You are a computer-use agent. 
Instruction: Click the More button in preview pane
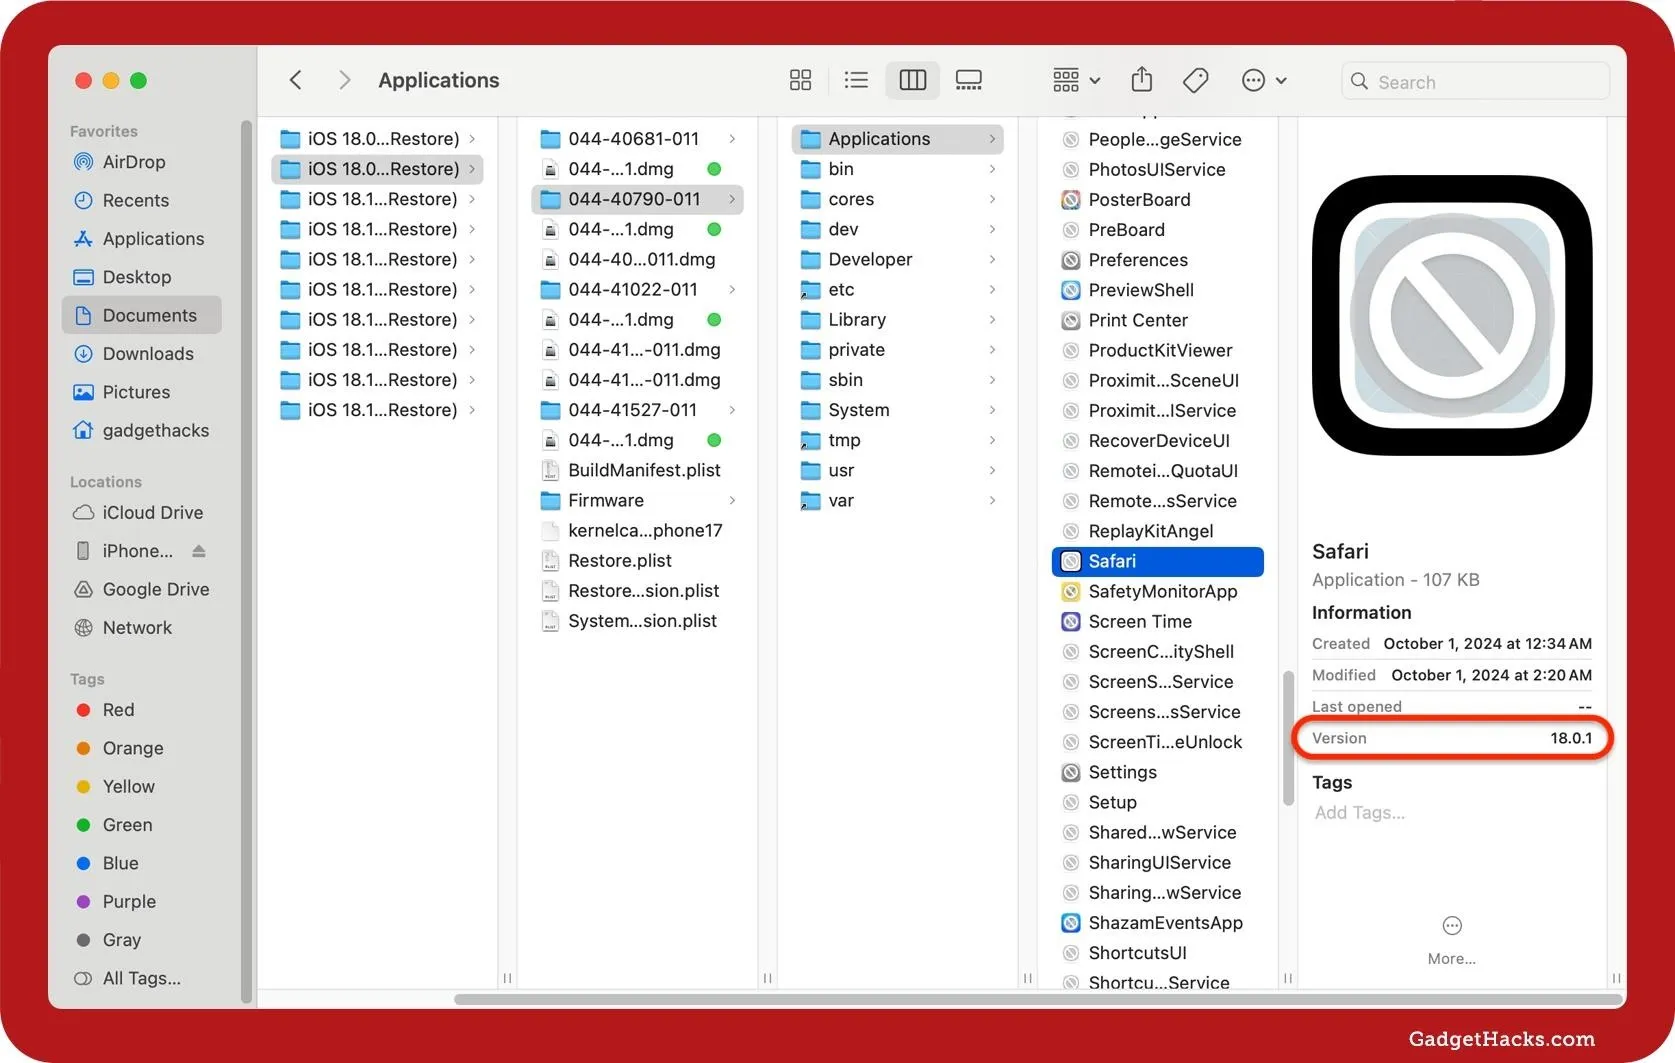tap(1452, 939)
